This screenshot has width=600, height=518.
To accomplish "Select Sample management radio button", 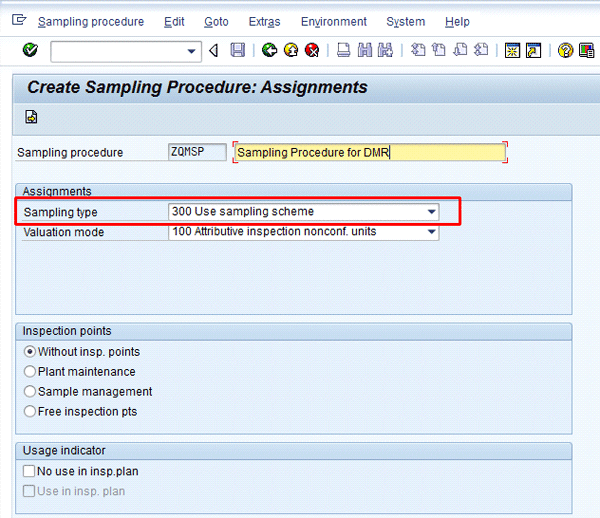I will [30, 391].
